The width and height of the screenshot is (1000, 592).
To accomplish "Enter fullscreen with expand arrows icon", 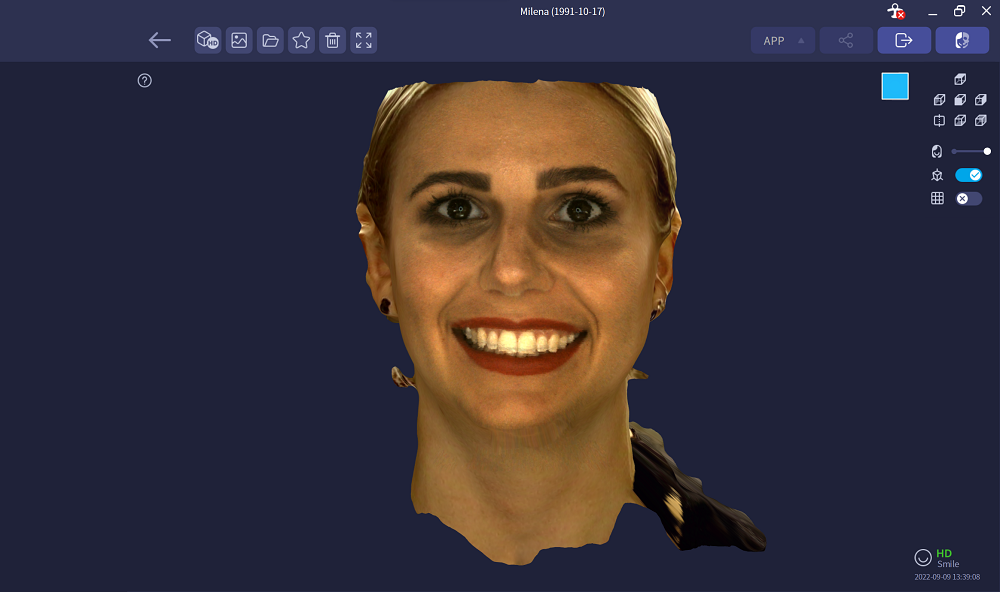I will tap(364, 40).
